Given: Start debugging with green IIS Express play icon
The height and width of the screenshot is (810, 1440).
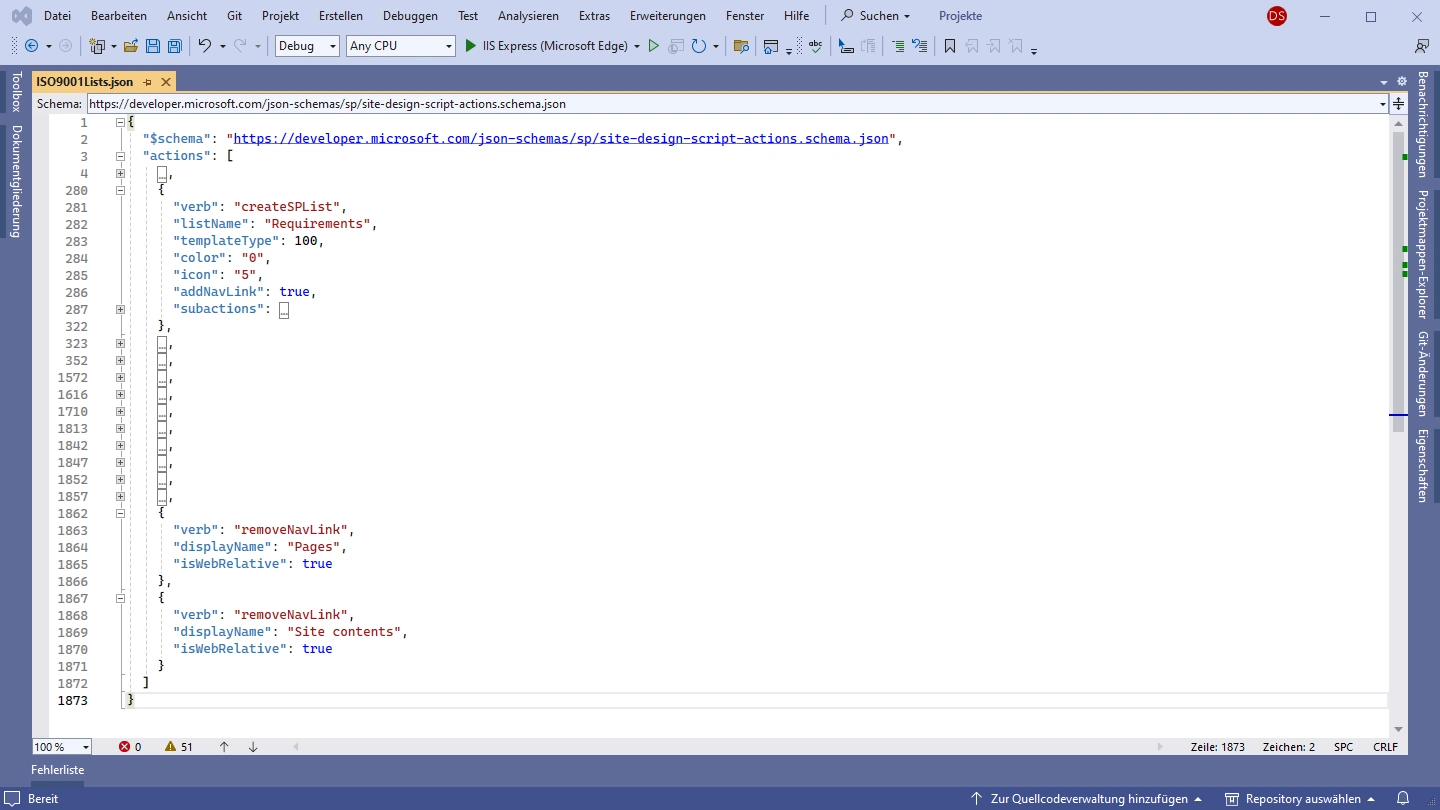Looking at the screenshot, I should click(x=471, y=46).
